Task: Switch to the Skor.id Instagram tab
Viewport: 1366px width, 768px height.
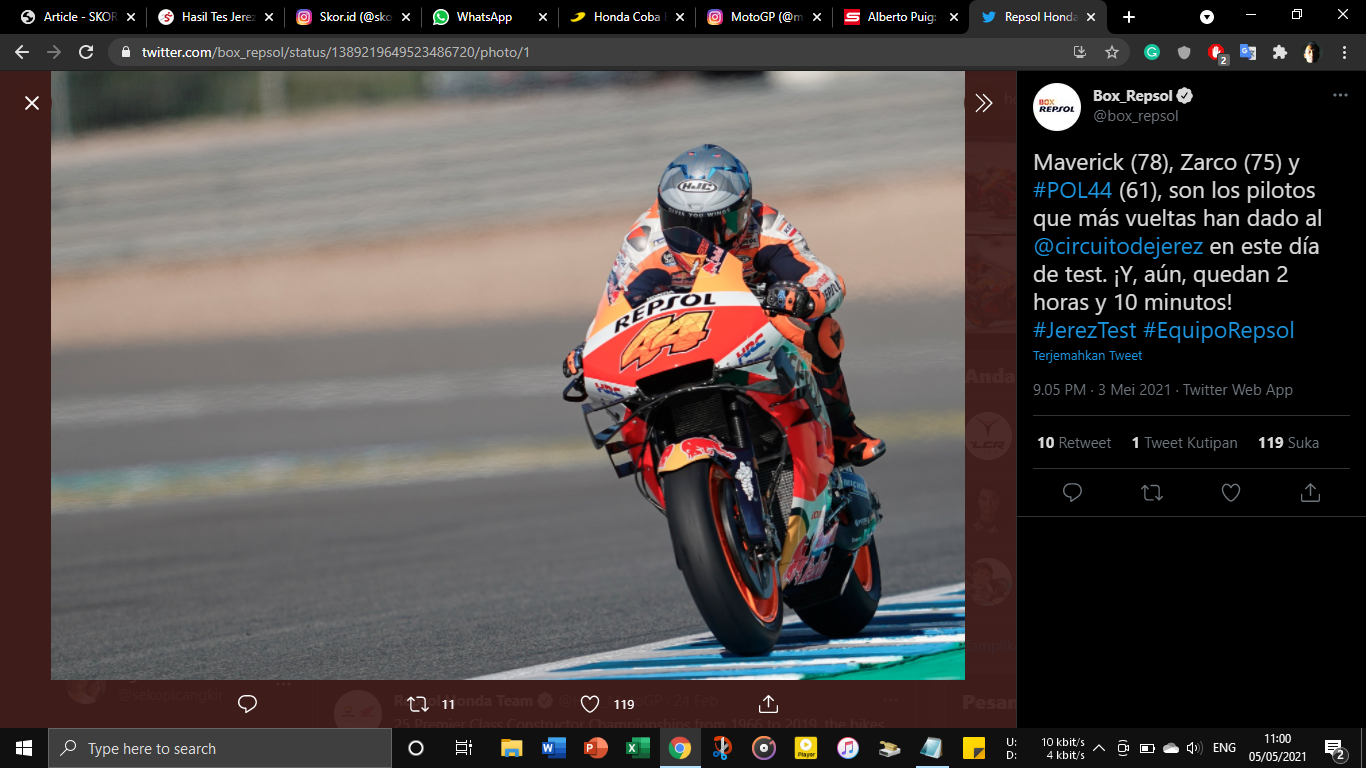Action: [x=352, y=17]
